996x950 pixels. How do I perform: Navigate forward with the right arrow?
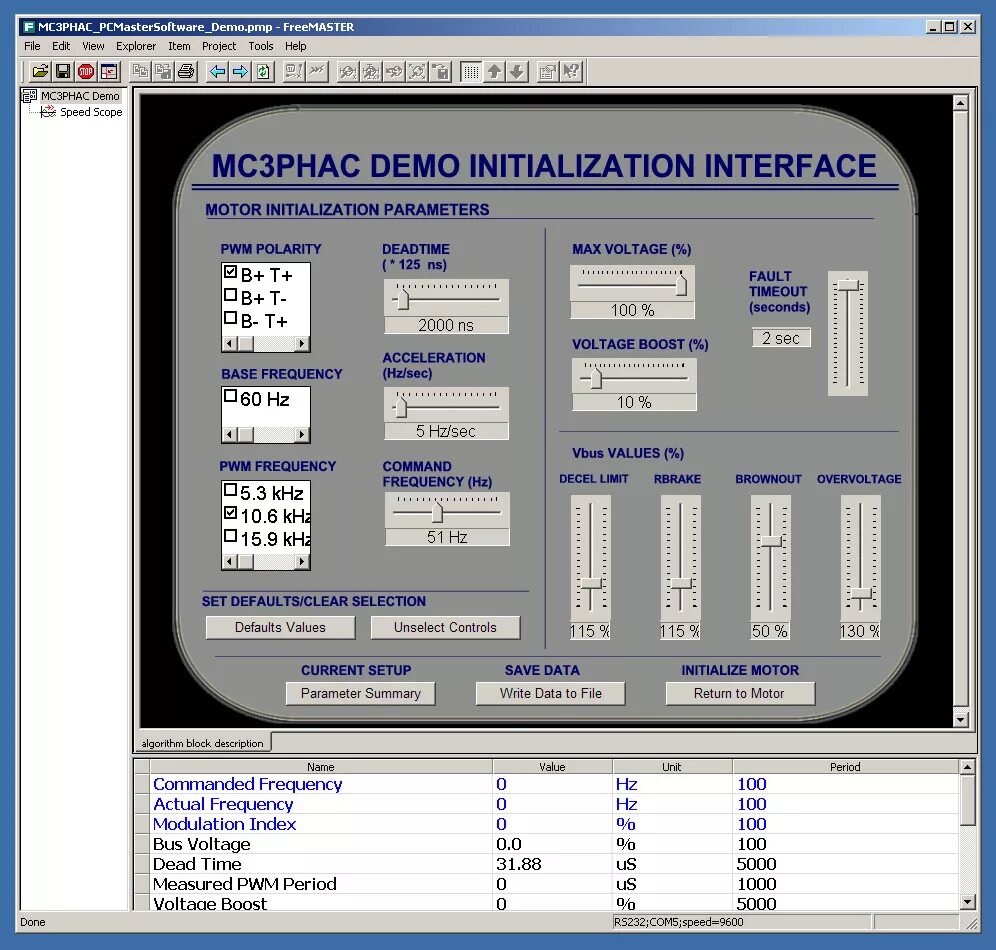(x=240, y=72)
